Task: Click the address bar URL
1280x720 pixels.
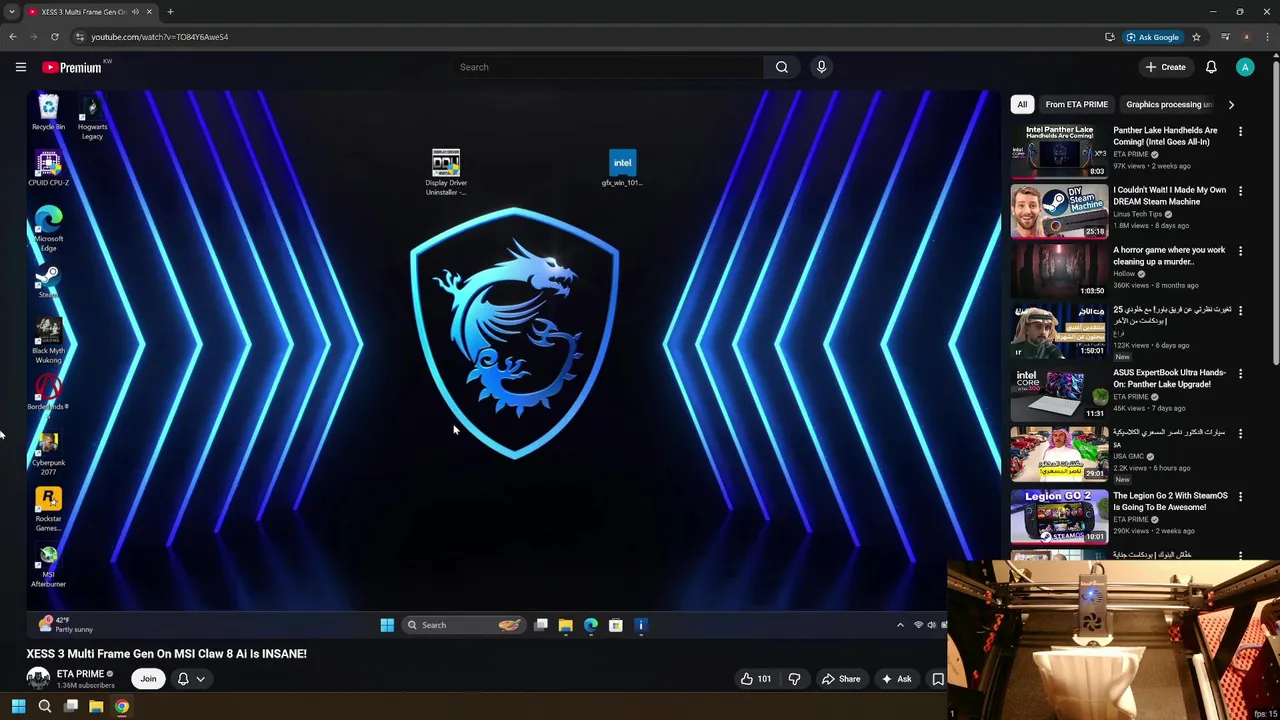Action: 160,37
